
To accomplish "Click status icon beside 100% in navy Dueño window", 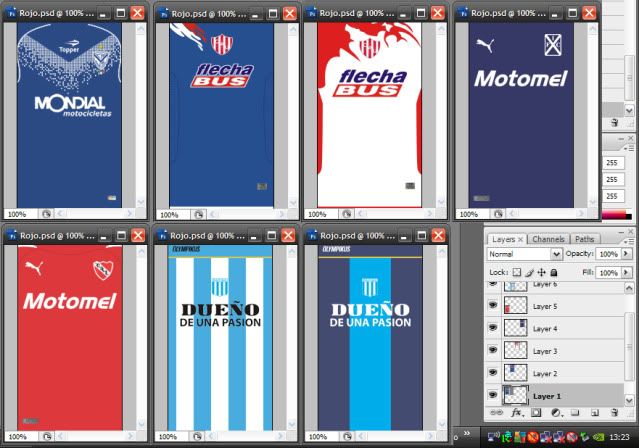I will 347,436.
